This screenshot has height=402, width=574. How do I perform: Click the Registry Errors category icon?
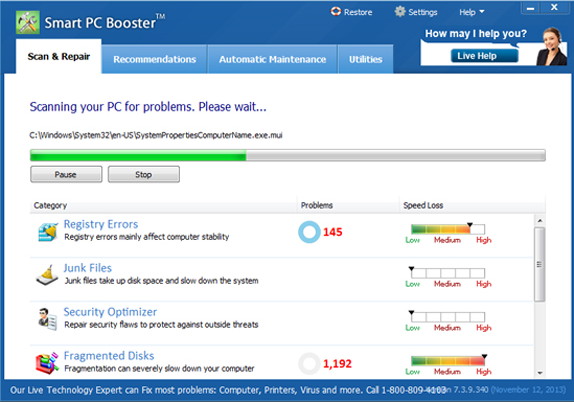pyautogui.click(x=48, y=232)
